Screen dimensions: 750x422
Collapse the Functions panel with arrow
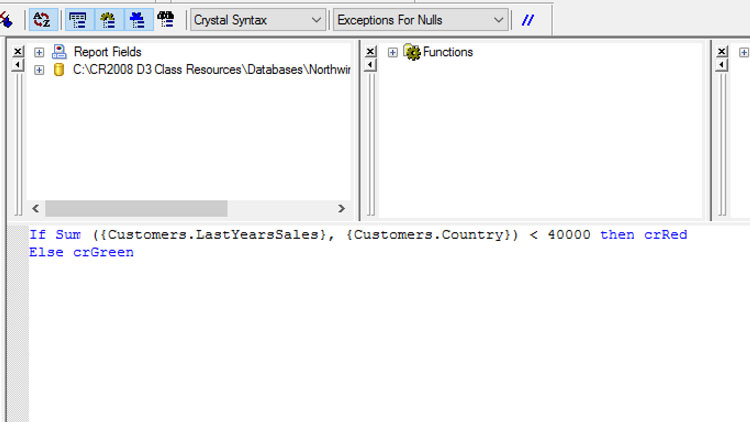pos(370,65)
